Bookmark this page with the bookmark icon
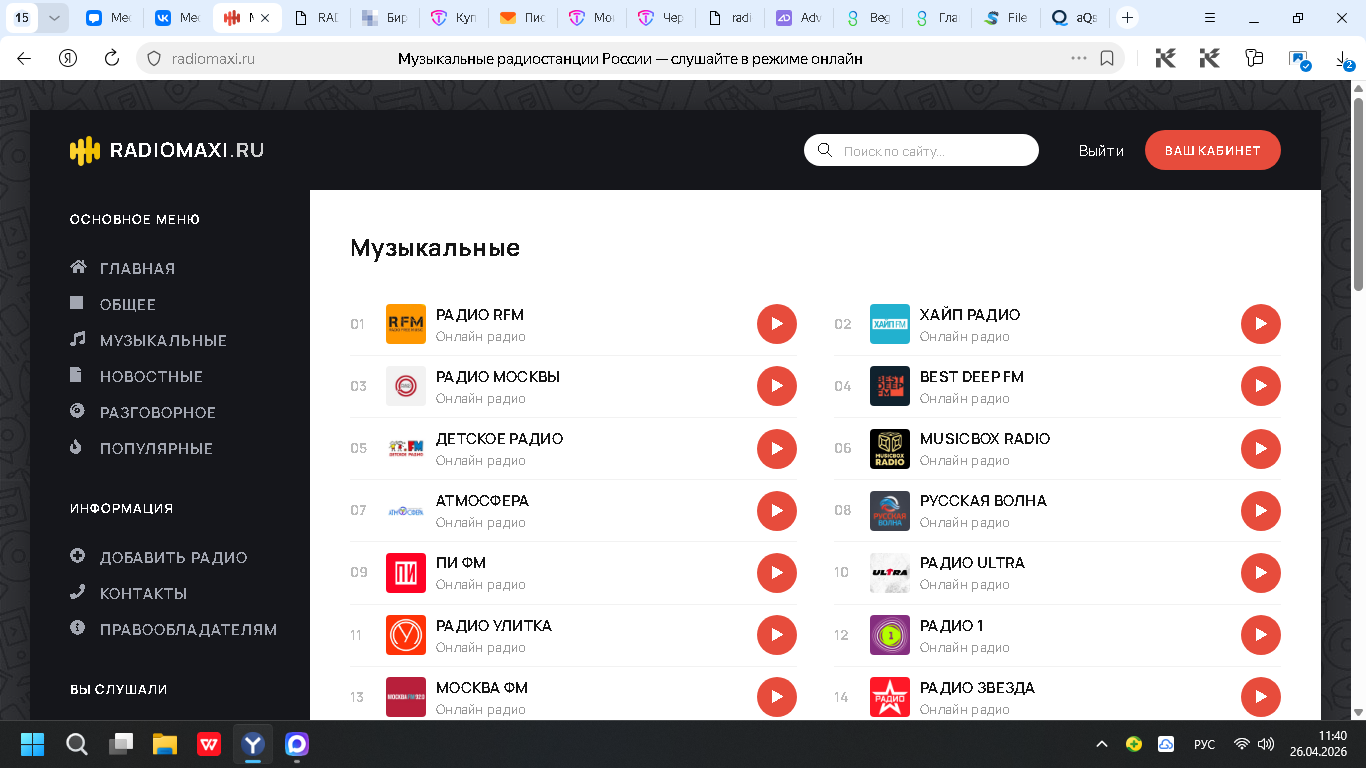 [x=1107, y=59]
